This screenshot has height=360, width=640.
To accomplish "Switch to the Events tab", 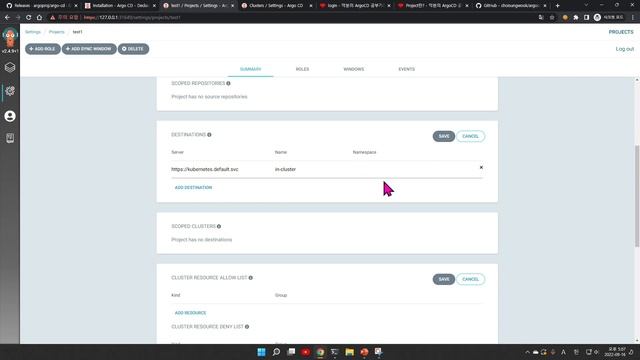I will pos(407,69).
